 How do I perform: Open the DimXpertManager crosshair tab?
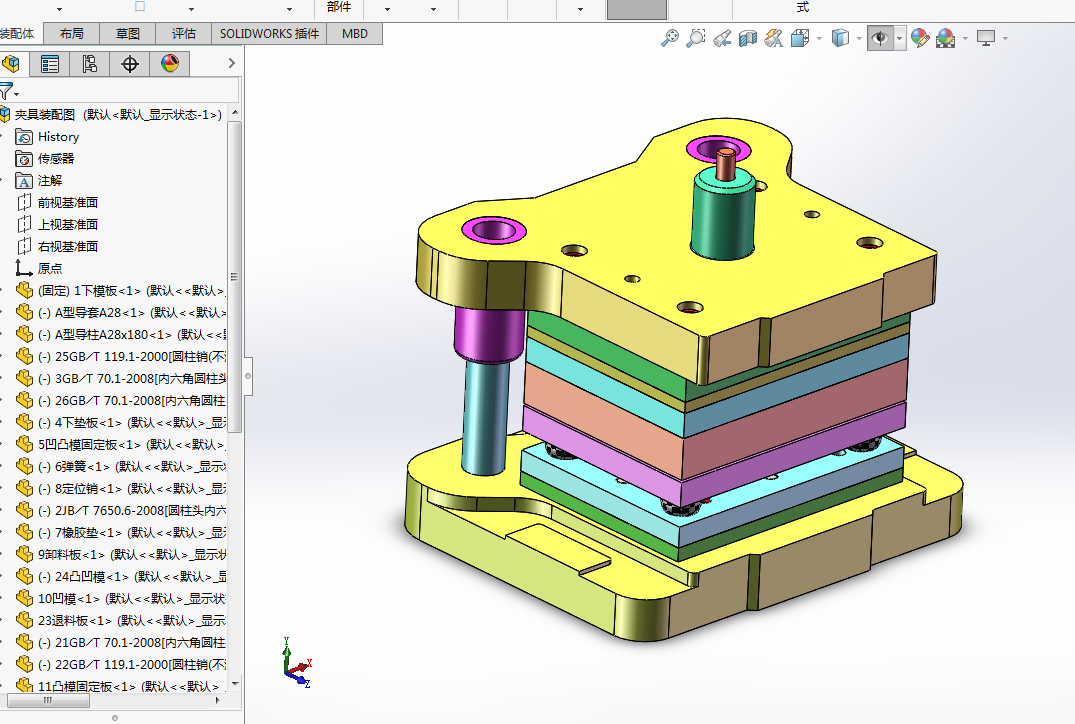pos(129,64)
